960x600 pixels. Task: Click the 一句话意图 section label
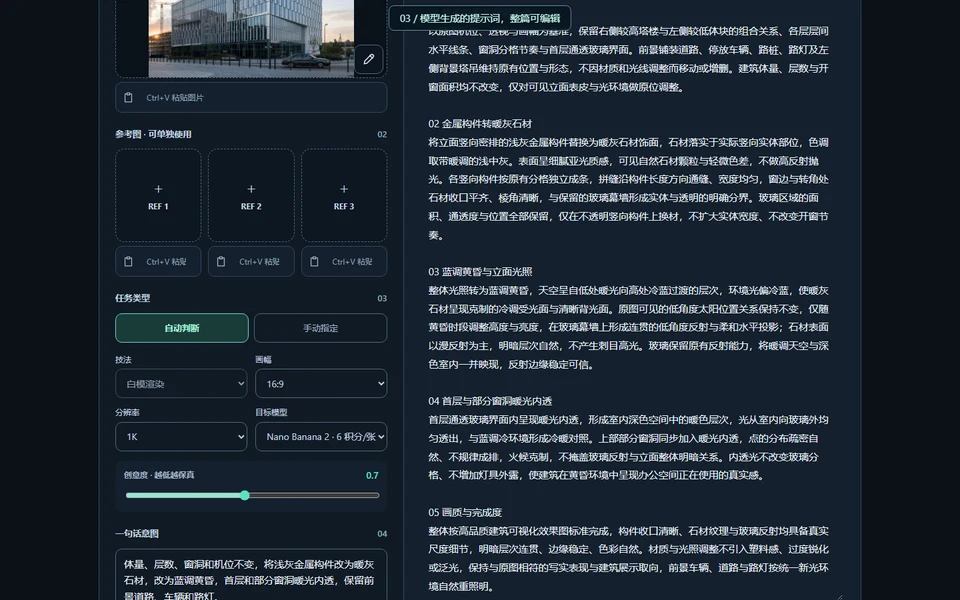137,534
